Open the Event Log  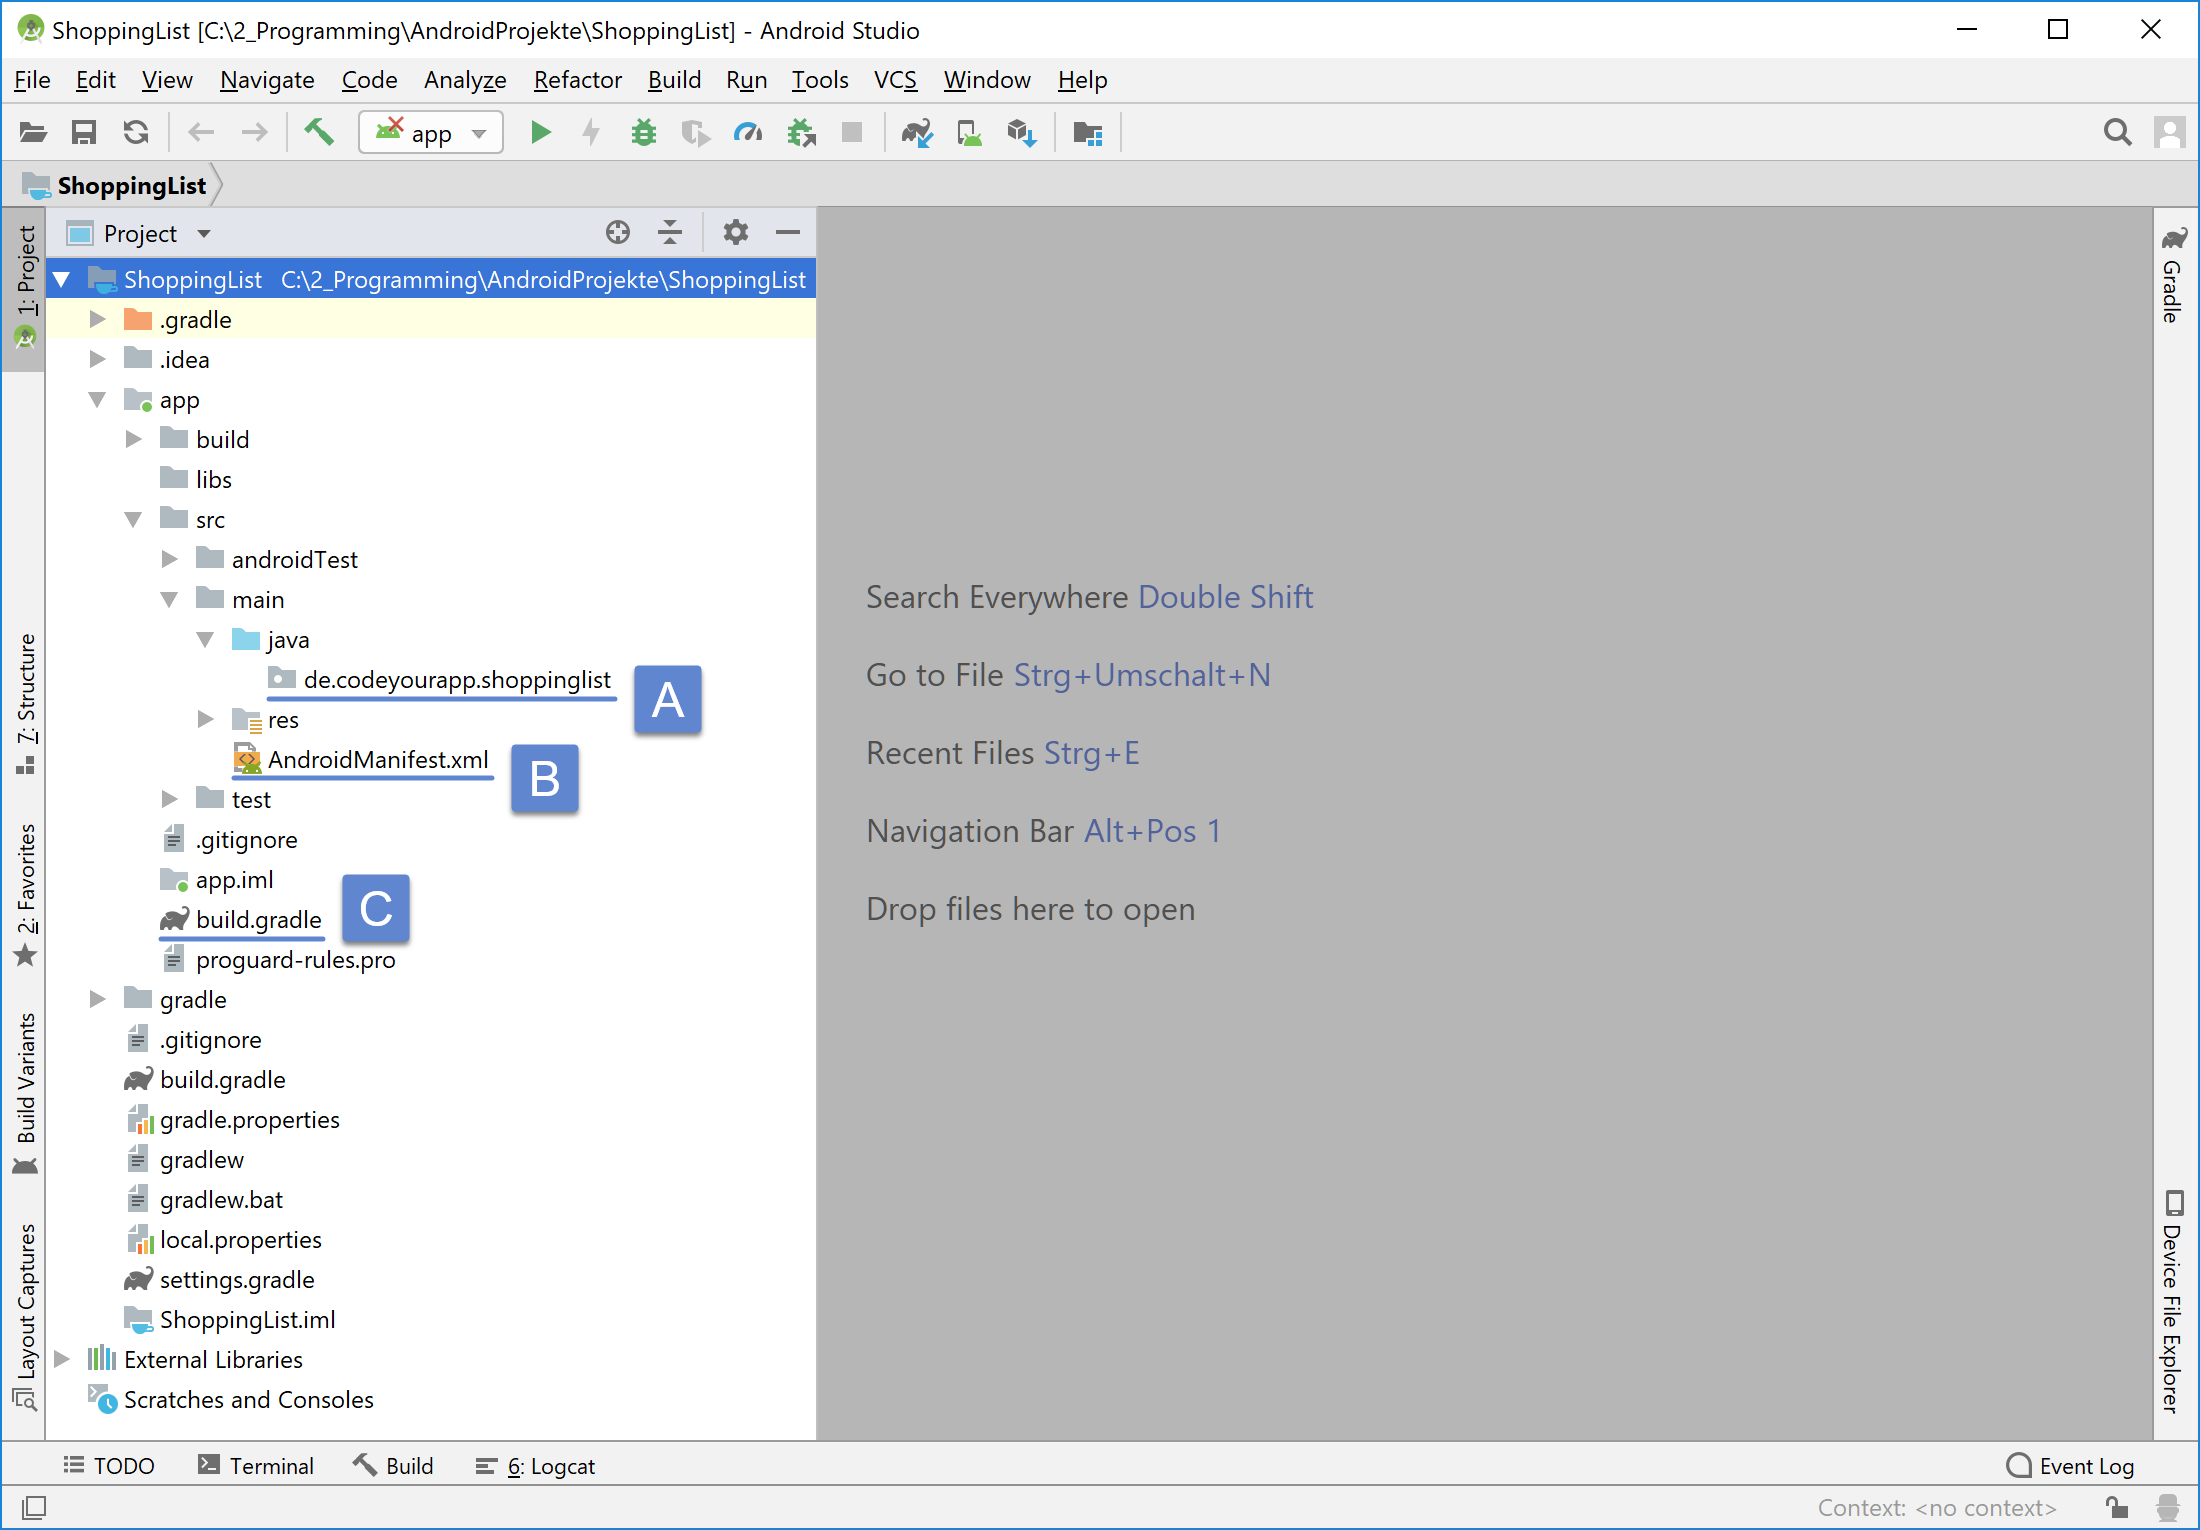(2070, 1466)
